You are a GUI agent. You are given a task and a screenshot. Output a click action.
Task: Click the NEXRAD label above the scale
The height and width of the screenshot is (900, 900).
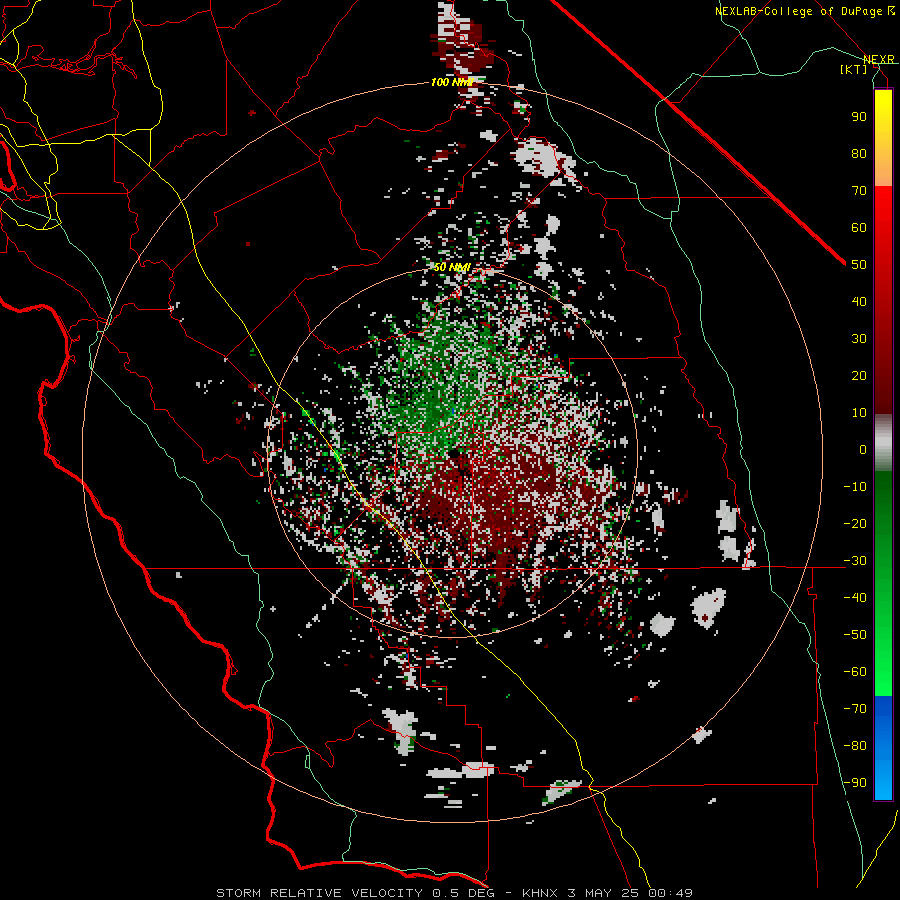coord(879,60)
